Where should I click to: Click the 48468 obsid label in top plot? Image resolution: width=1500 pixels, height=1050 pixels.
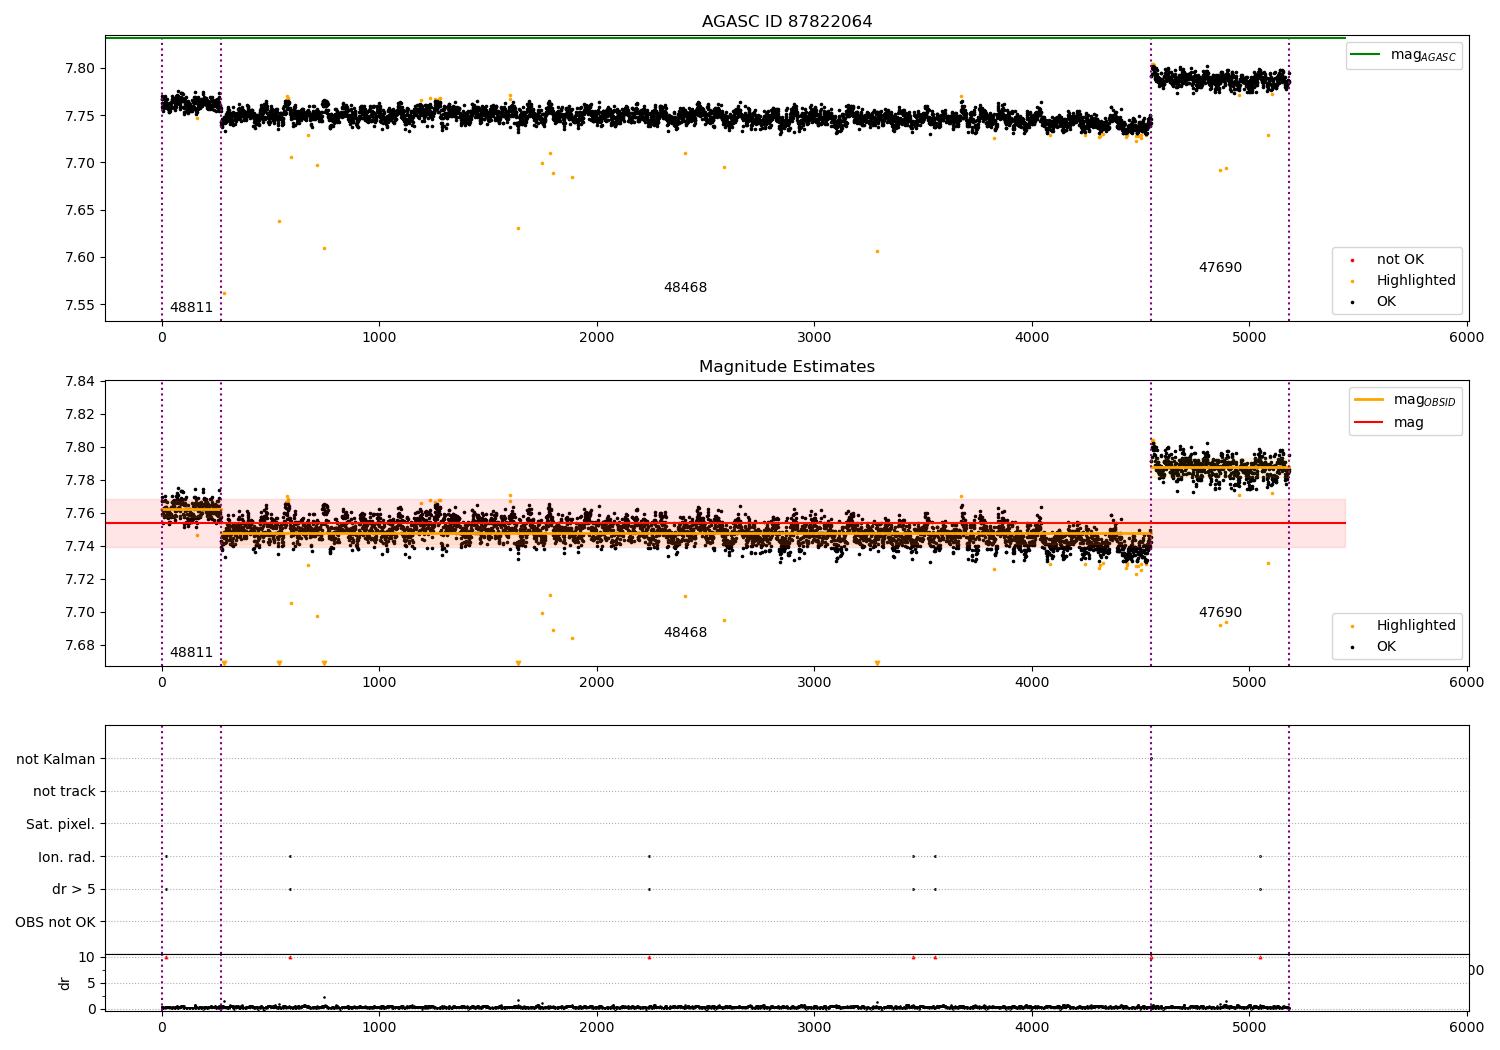point(685,288)
